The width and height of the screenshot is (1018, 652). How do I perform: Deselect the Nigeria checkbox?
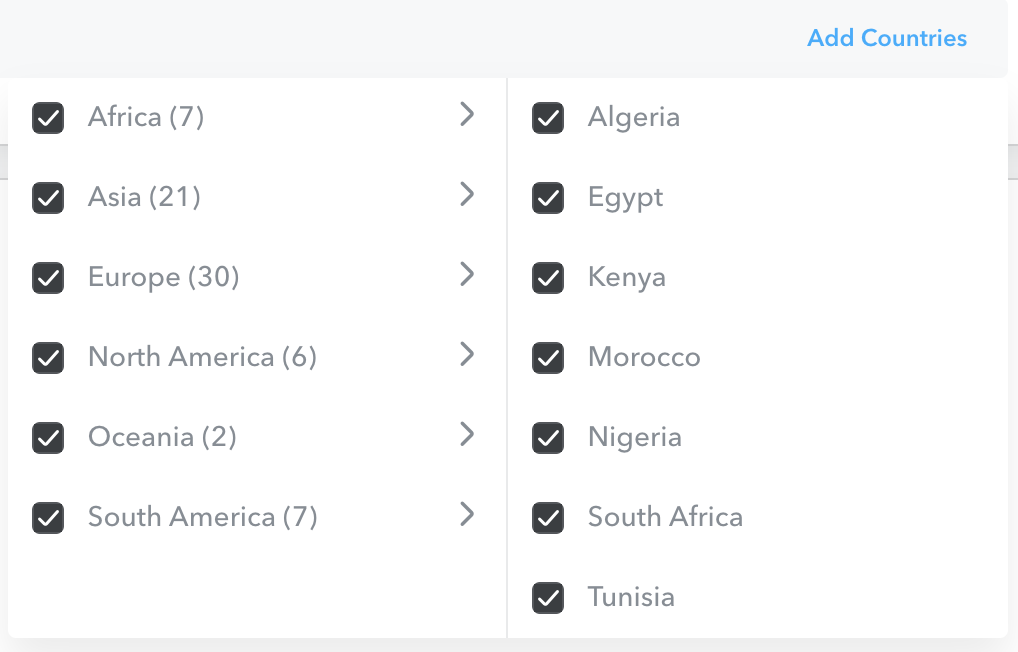click(548, 438)
